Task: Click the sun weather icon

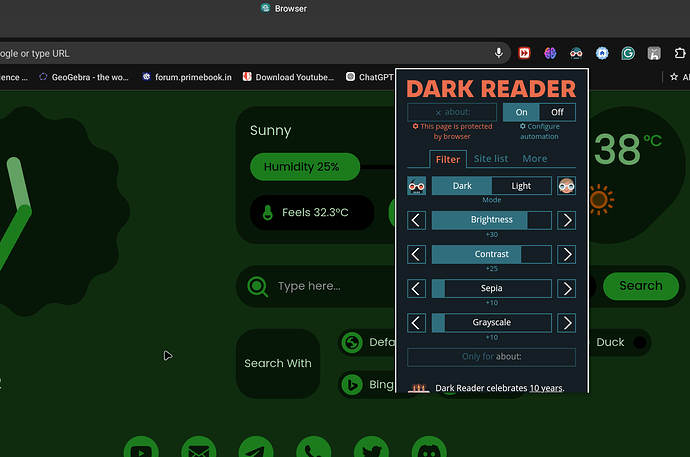Action: click(600, 200)
